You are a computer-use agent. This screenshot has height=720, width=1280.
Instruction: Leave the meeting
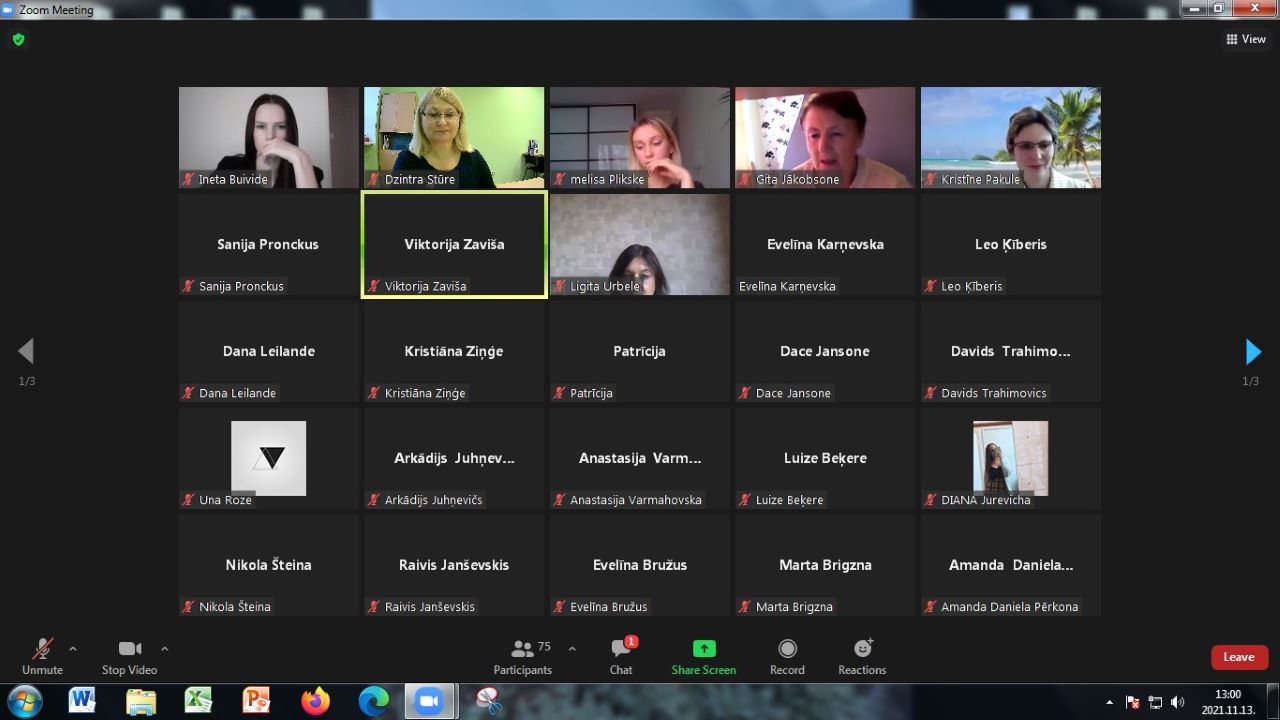pos(1239,657)
